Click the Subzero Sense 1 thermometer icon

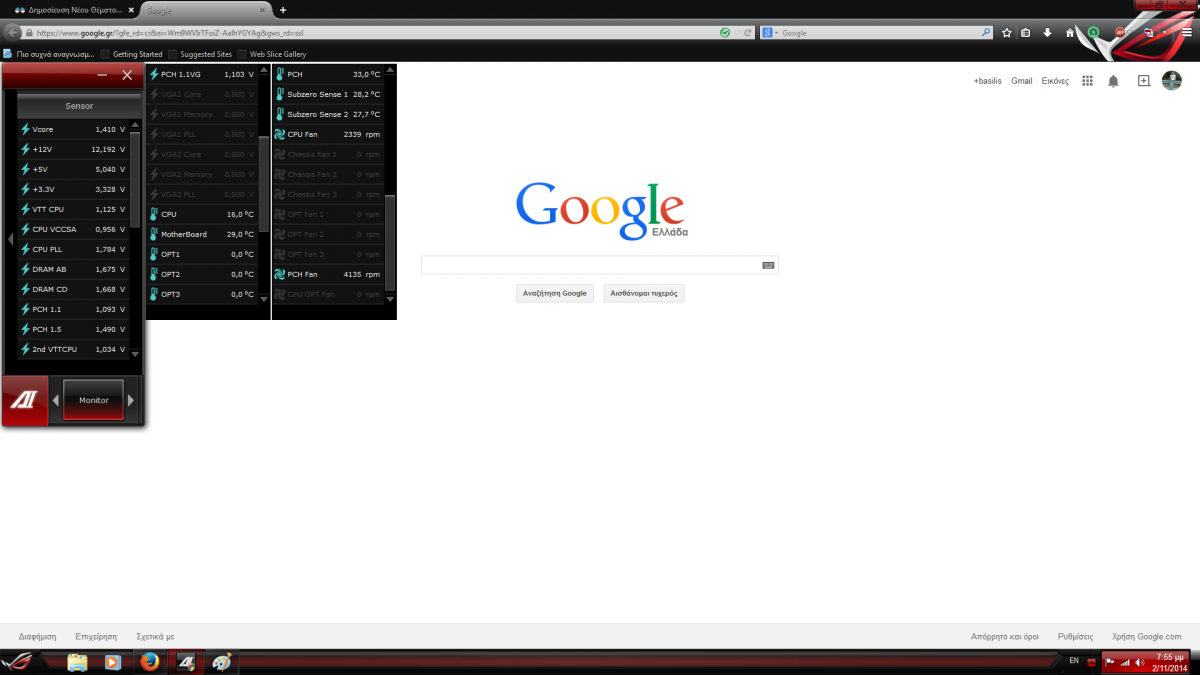(x=280, y=94)
